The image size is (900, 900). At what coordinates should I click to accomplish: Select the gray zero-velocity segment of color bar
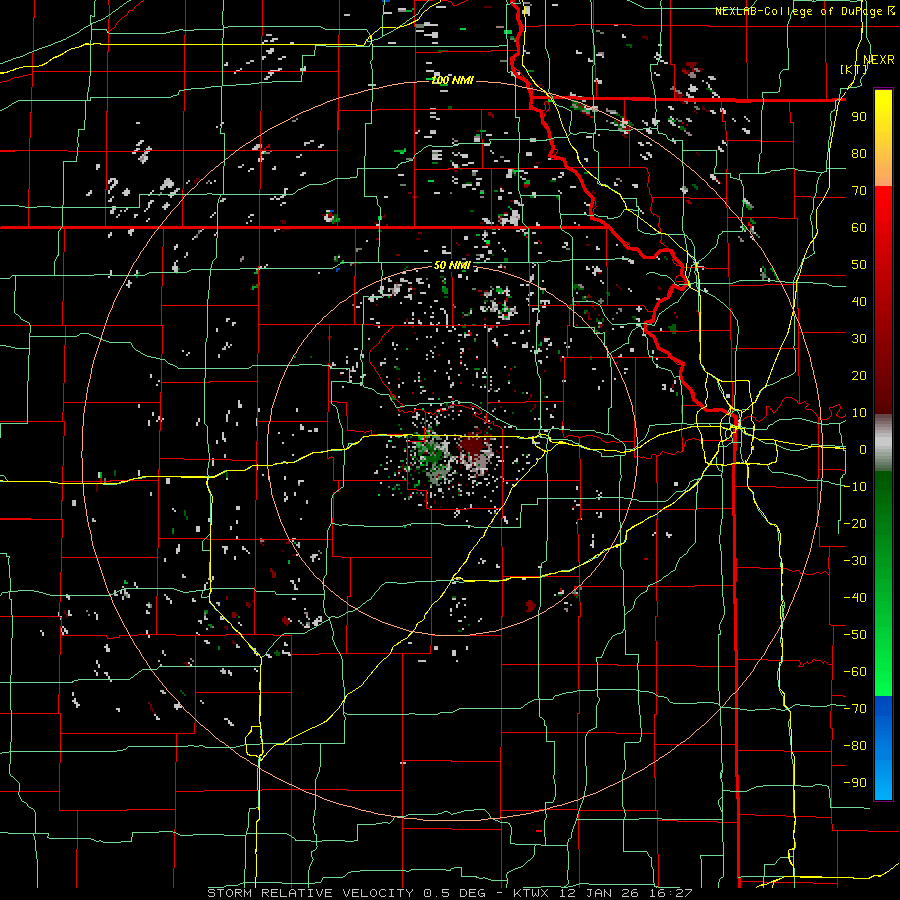pos(883,442)
